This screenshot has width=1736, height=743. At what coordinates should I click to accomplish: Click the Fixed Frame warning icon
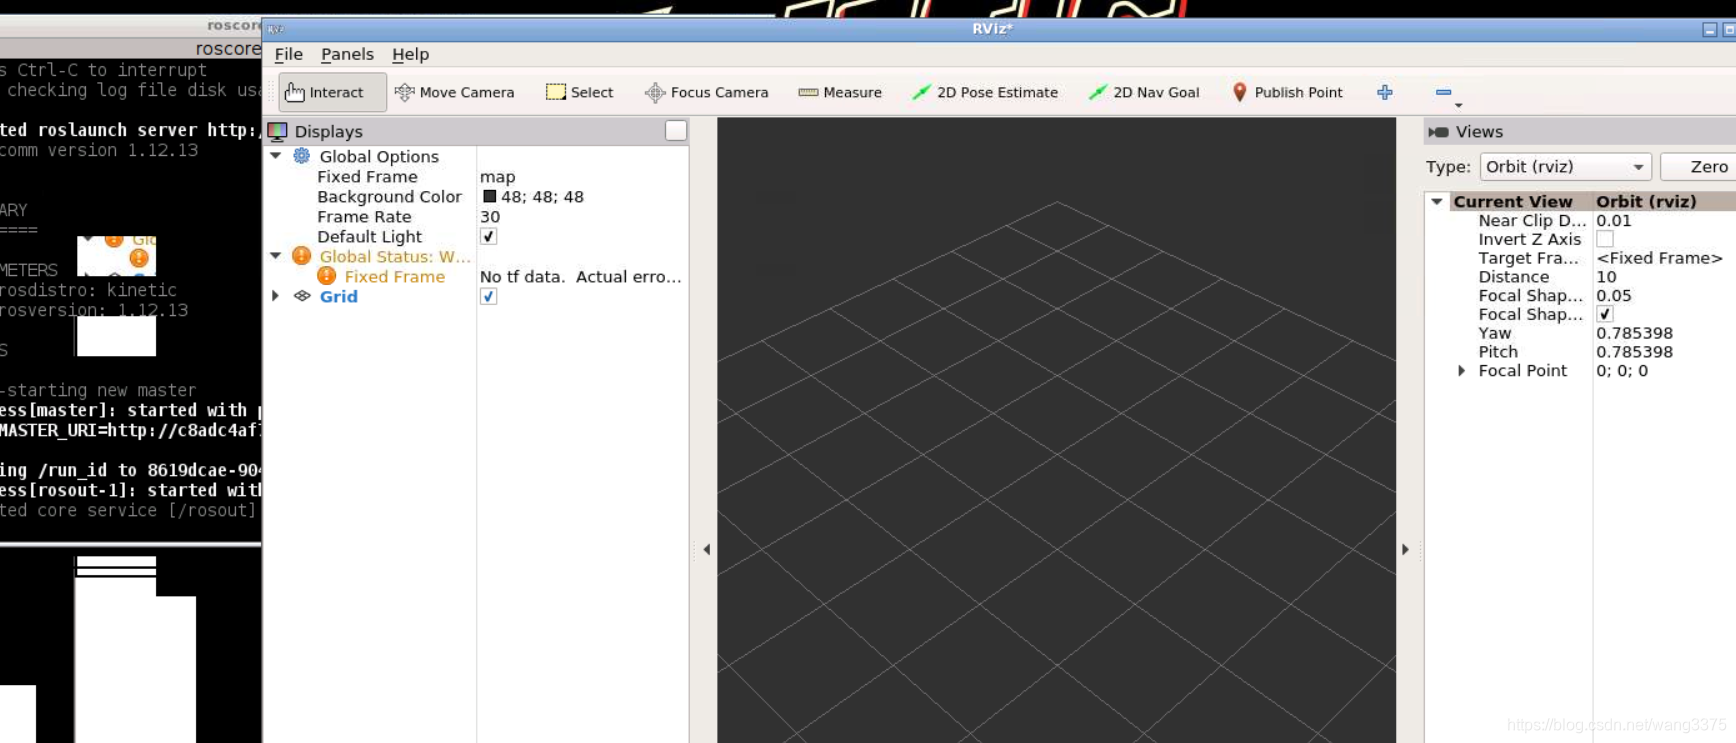(326, 276)
